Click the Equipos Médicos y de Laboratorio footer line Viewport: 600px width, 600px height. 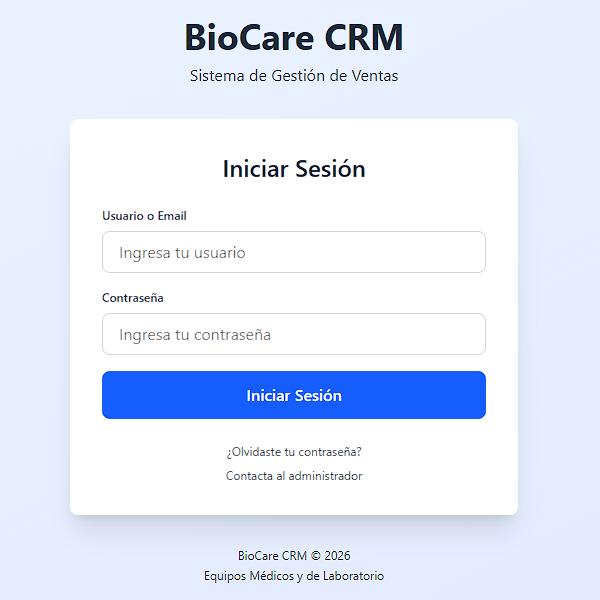tap(294, 576)
